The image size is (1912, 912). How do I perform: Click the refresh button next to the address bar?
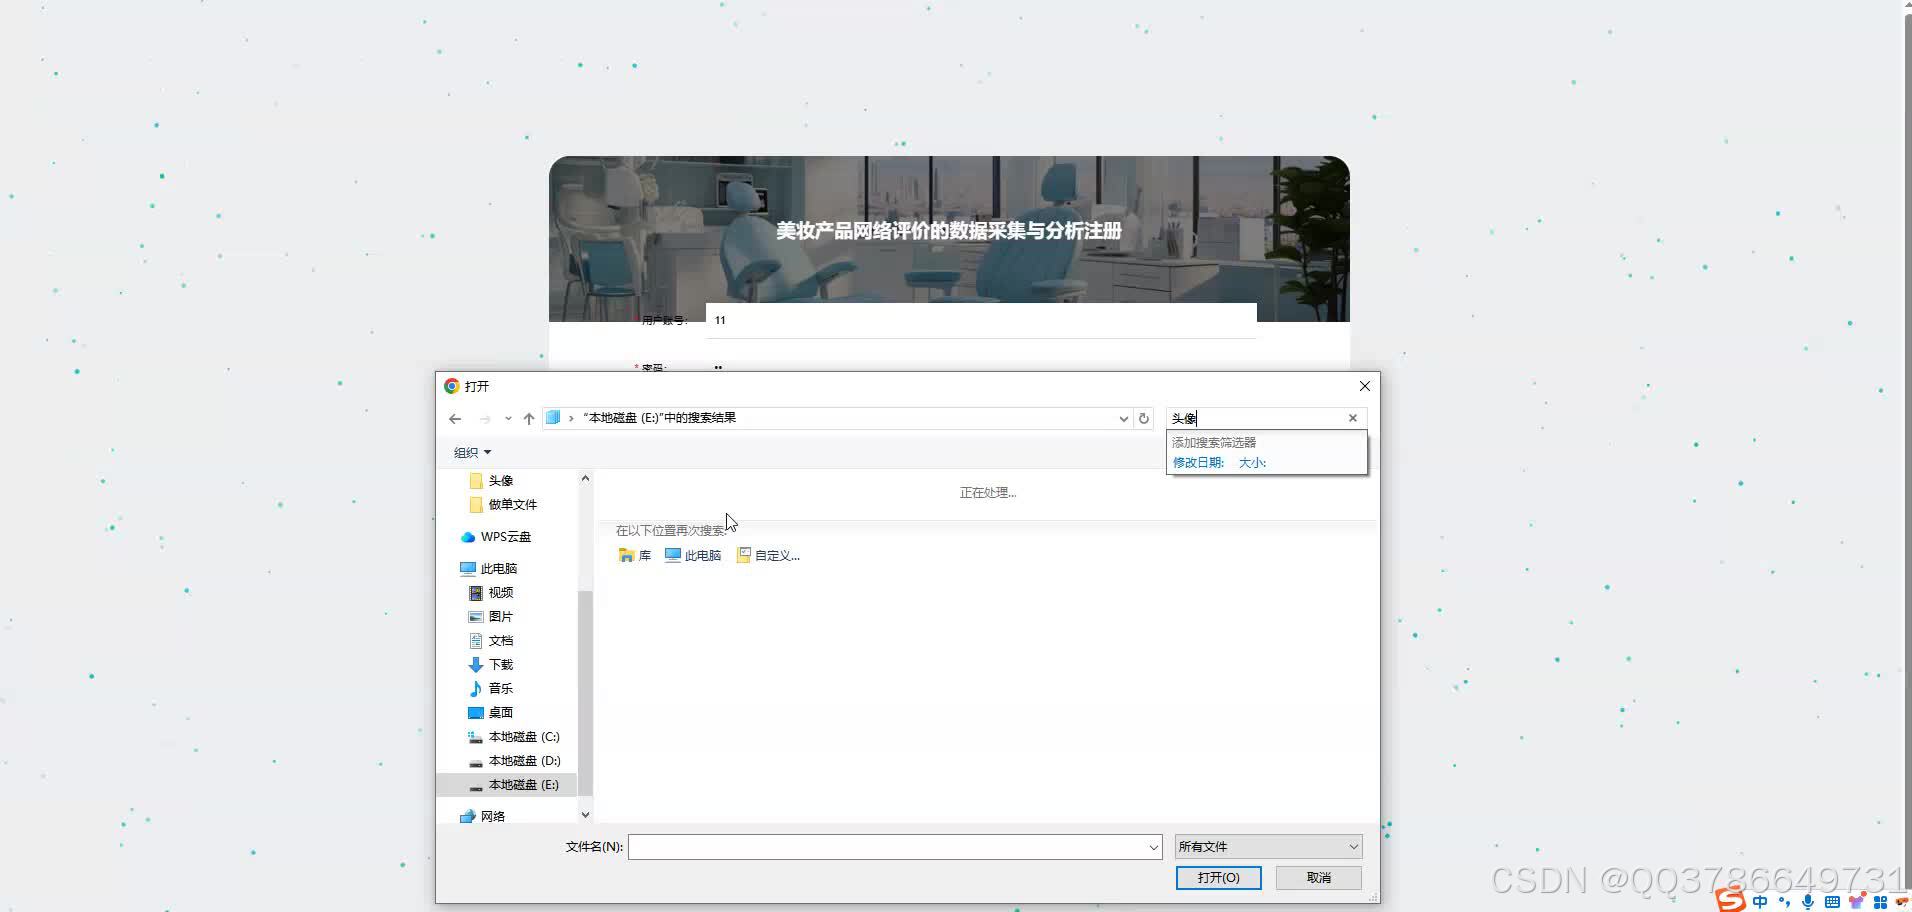tap(1144, 419)
